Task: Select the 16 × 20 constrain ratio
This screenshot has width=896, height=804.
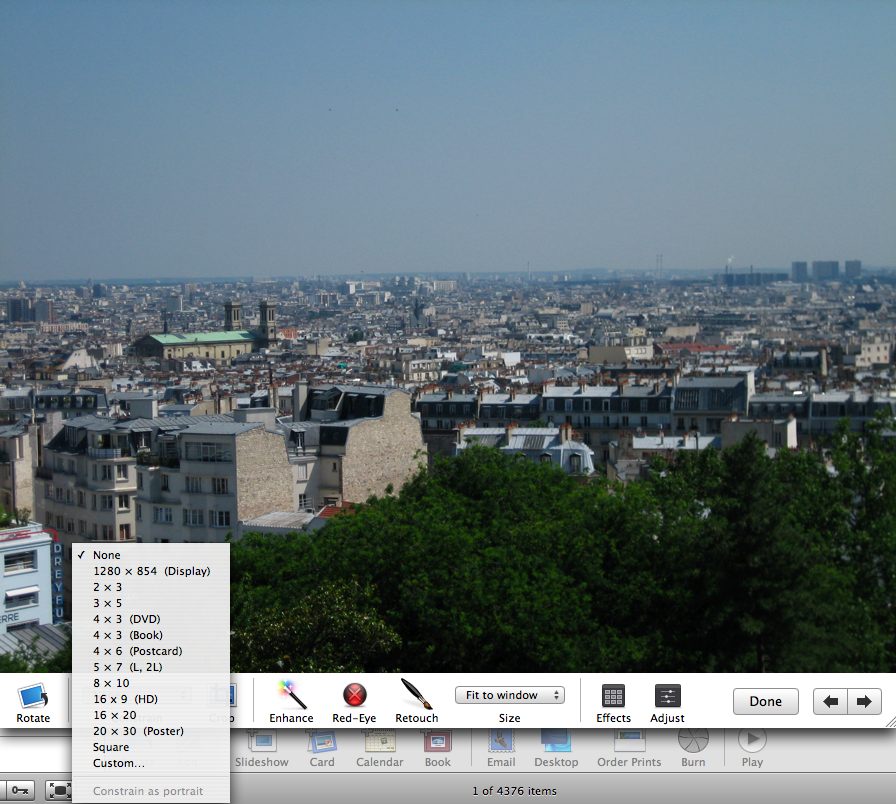Action: [x=151, y=715]
